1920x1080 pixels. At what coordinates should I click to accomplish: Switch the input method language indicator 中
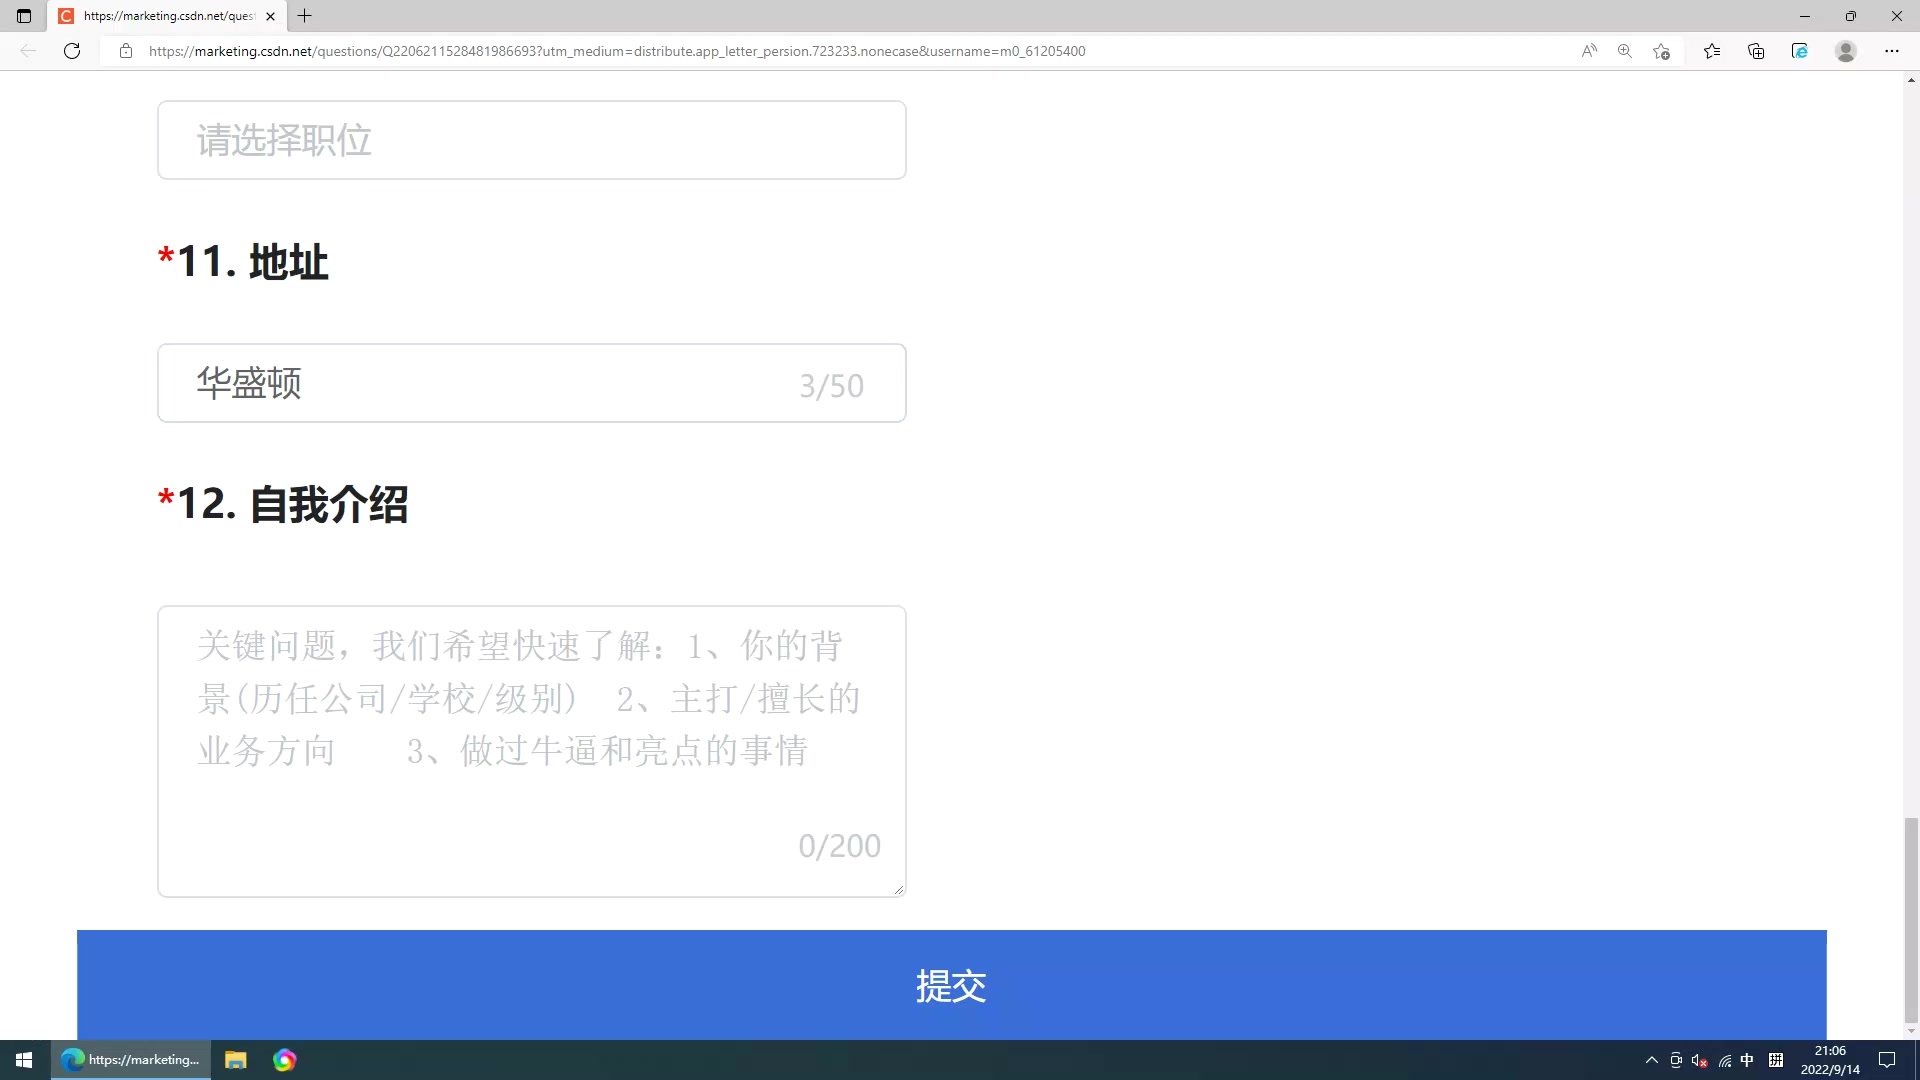(1747, 1060)
